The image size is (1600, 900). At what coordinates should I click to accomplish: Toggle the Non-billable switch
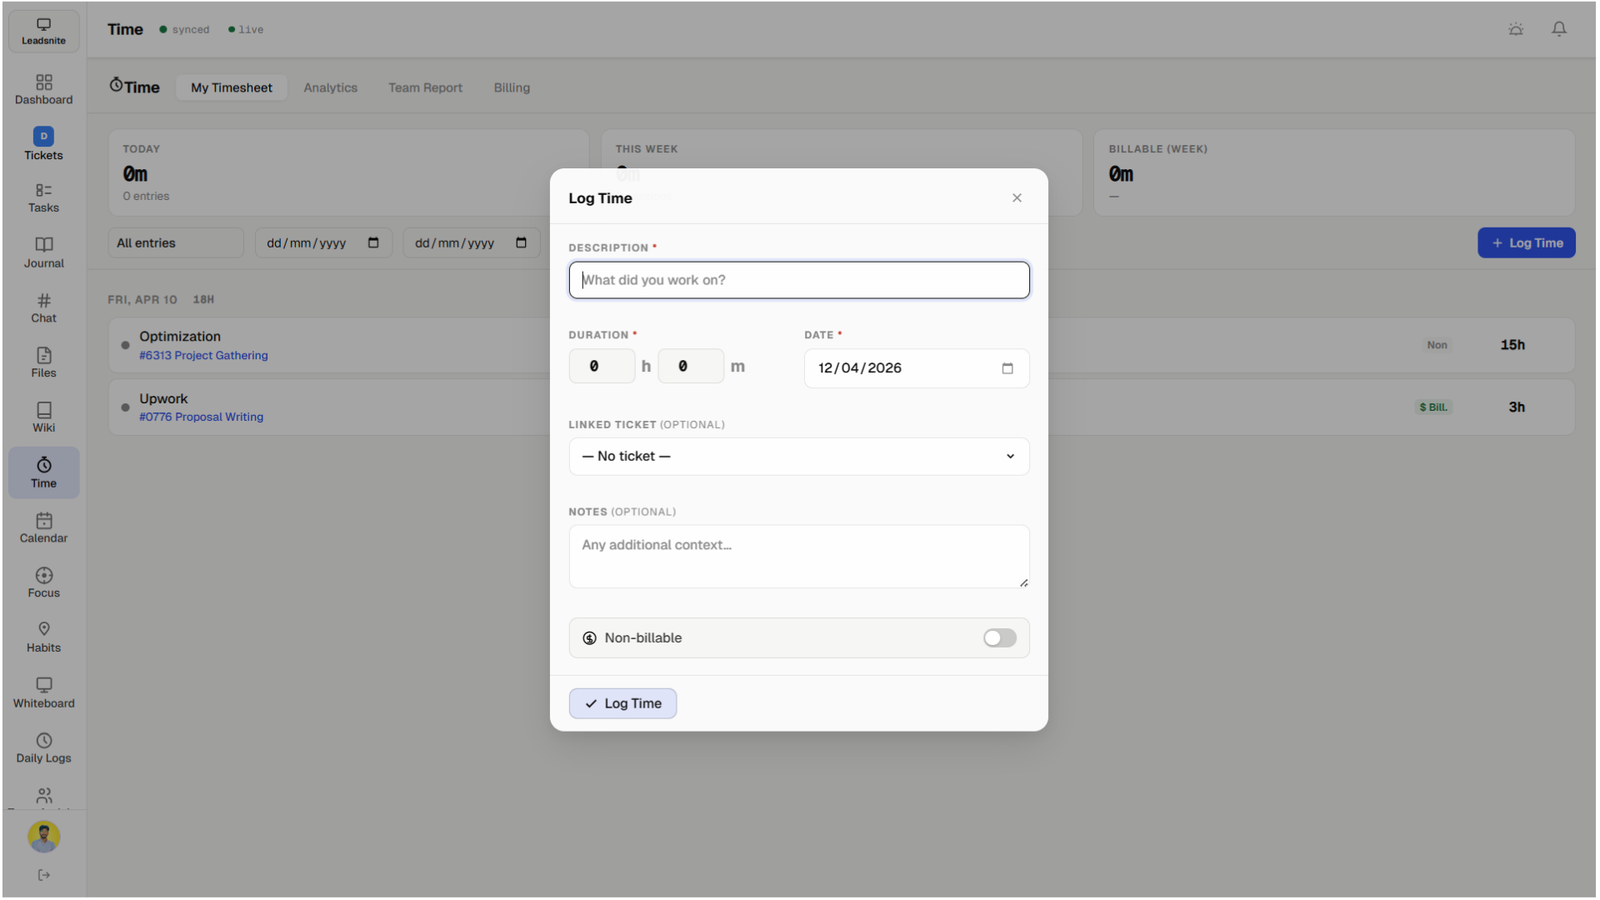pos(998,638)
